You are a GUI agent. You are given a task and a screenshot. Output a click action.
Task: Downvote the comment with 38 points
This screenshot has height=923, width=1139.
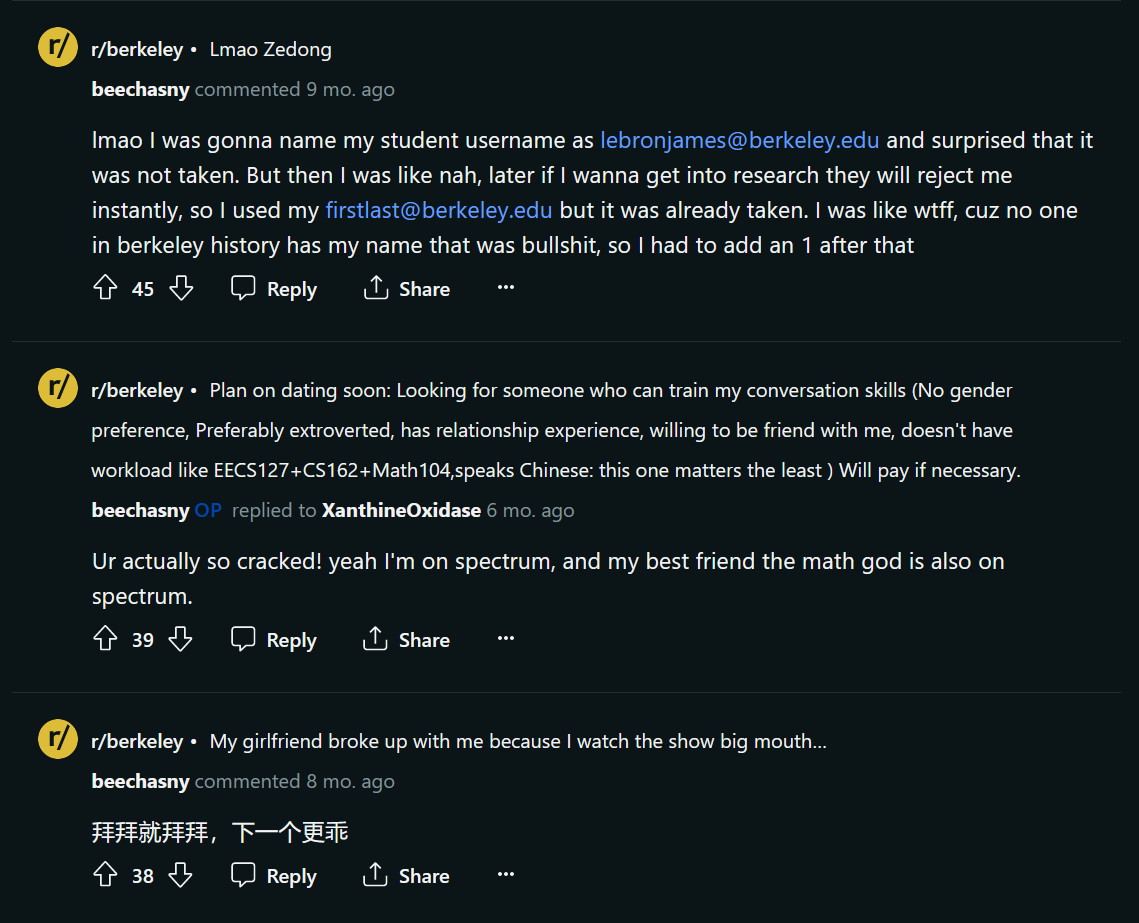(x=180, y=874)
